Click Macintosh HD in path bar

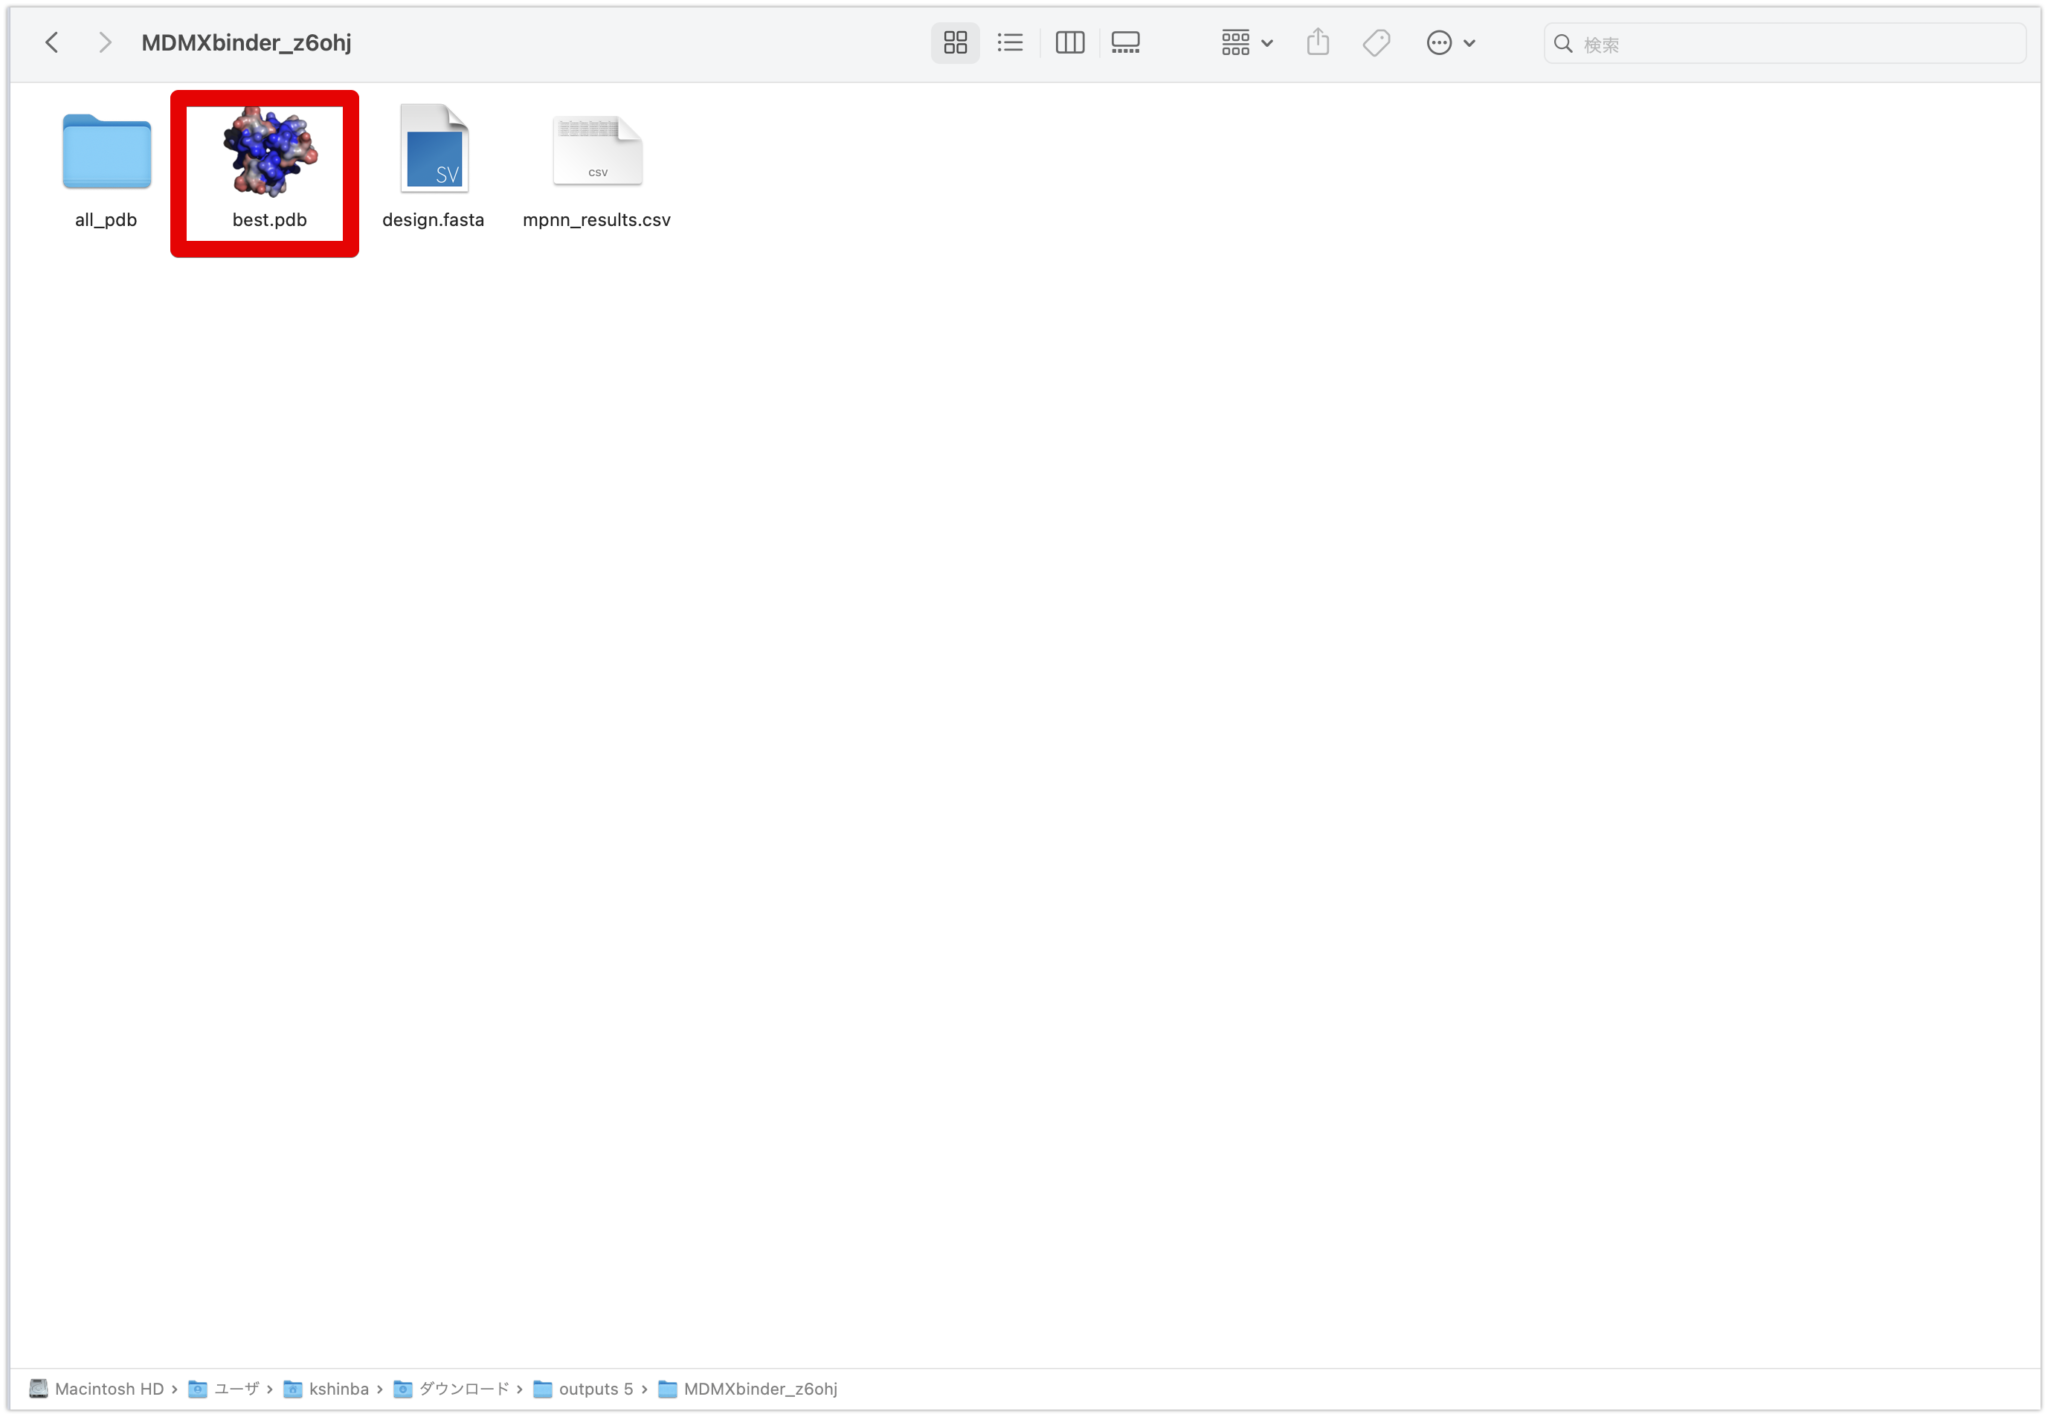point(108,1389)
